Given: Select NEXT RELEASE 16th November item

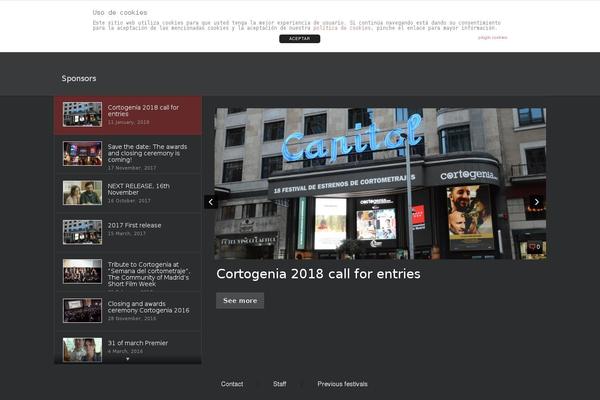Looking at the screenshot, I should pos(128,193).
